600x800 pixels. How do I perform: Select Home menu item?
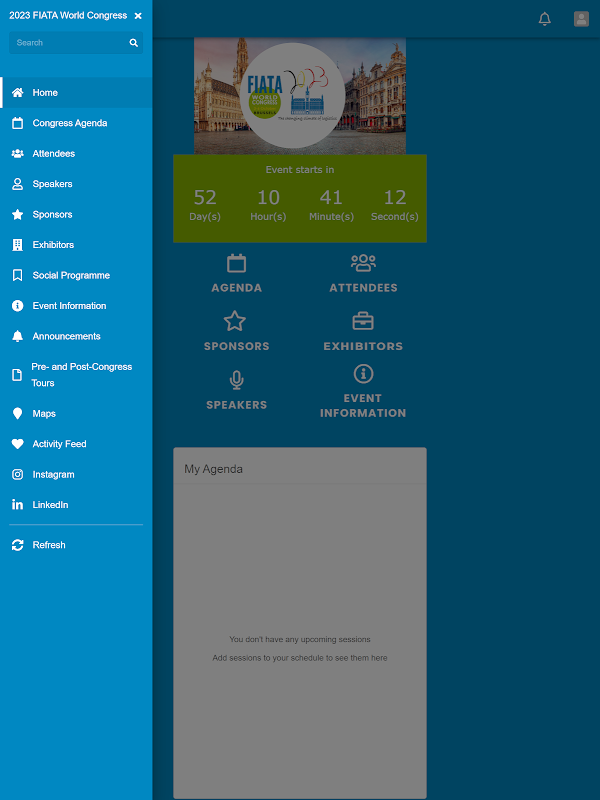point(76,92)
